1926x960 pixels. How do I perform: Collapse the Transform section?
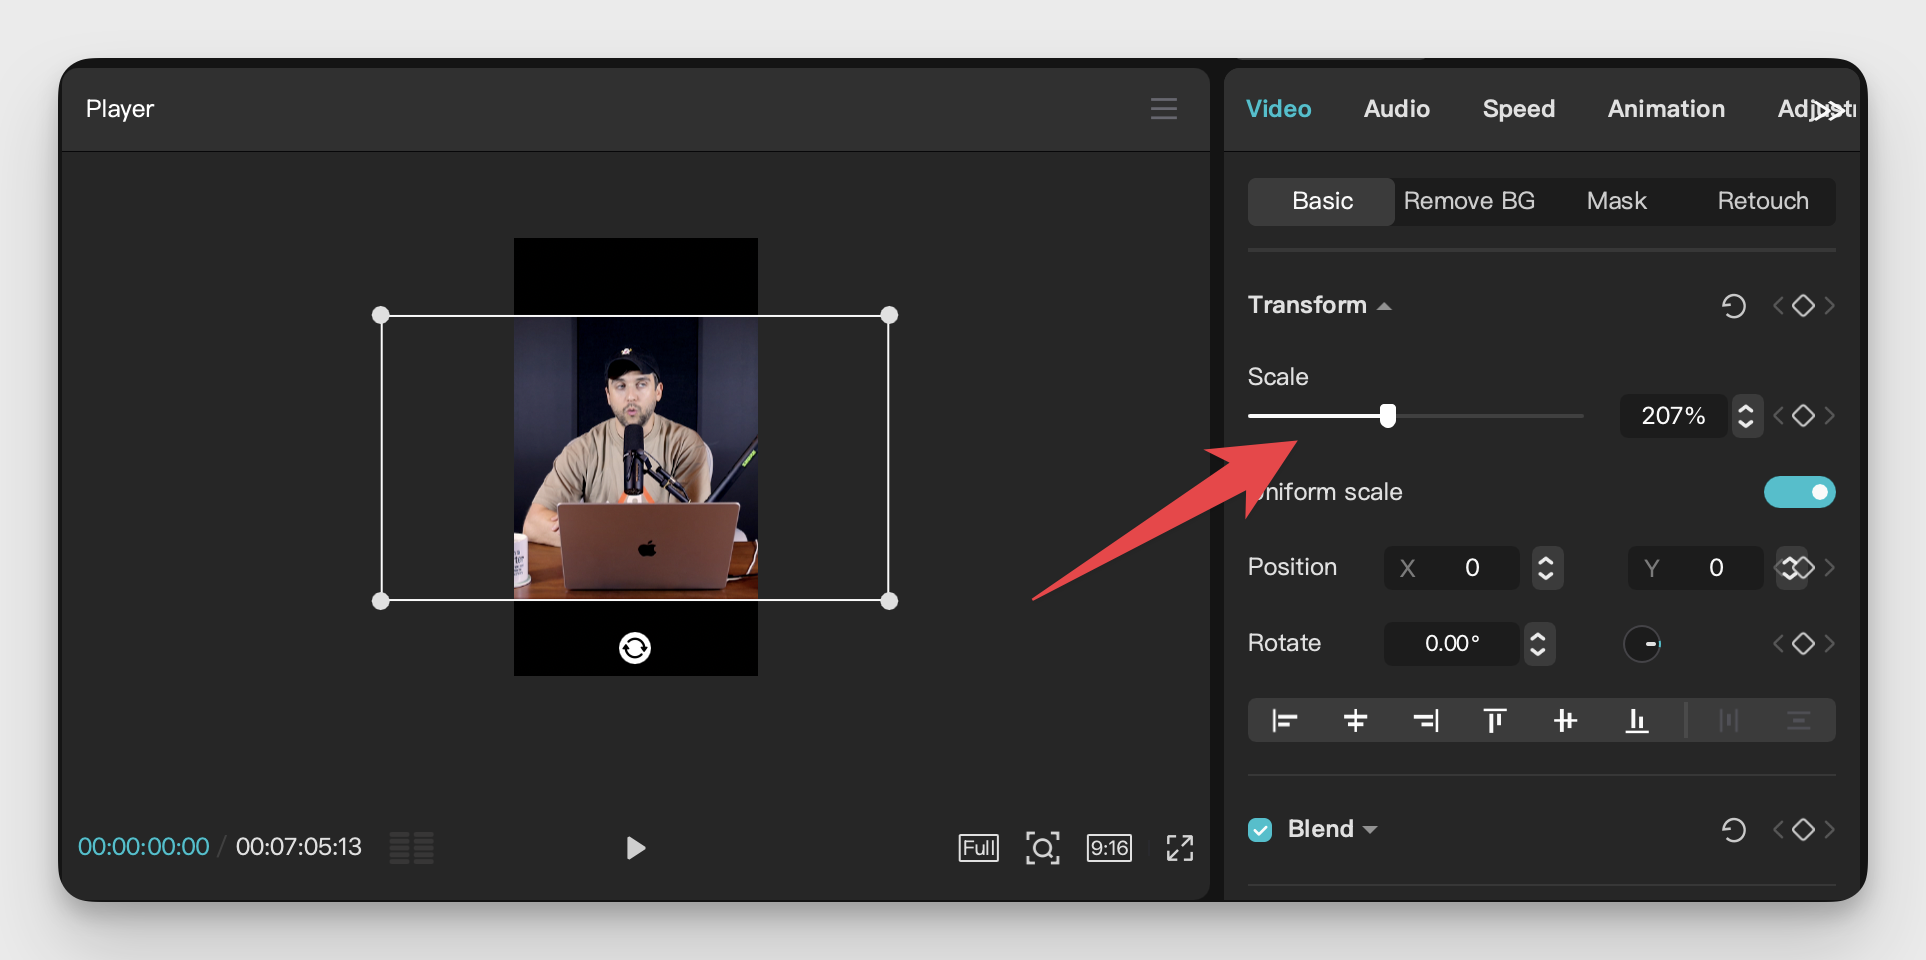click(x=1385, y=306)
